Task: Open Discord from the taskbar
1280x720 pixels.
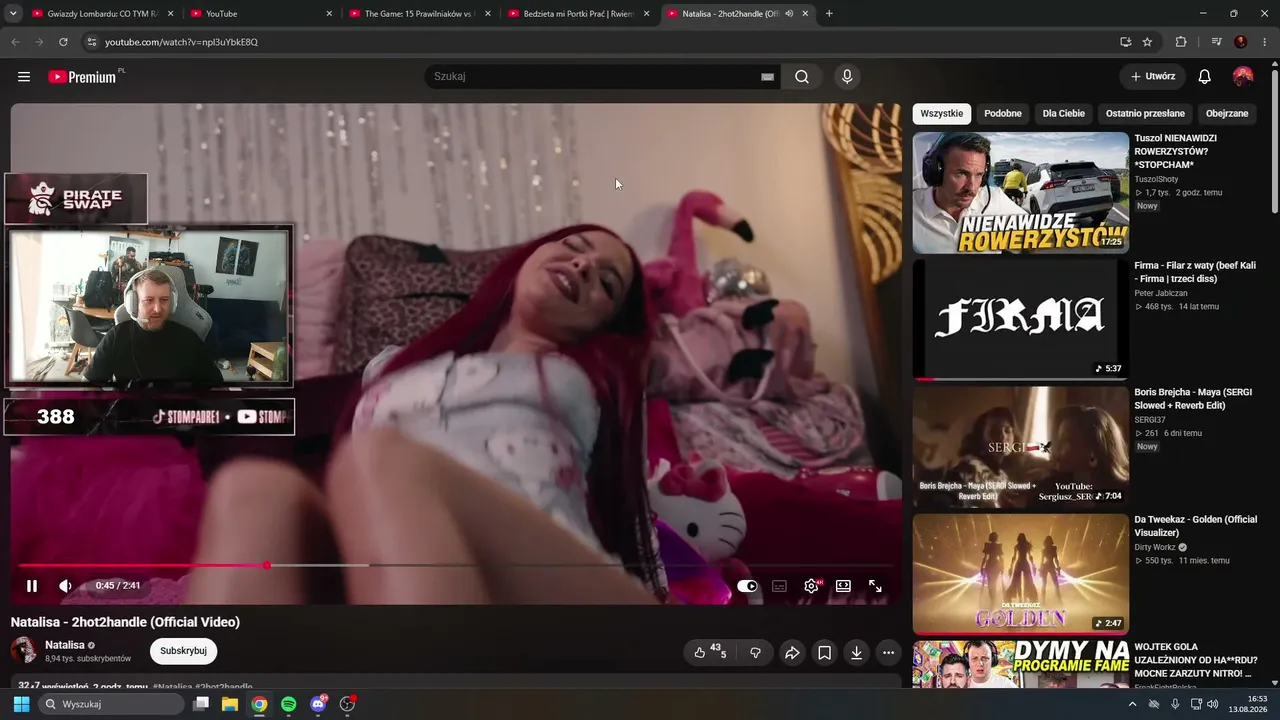Action: tap(318, 704)
